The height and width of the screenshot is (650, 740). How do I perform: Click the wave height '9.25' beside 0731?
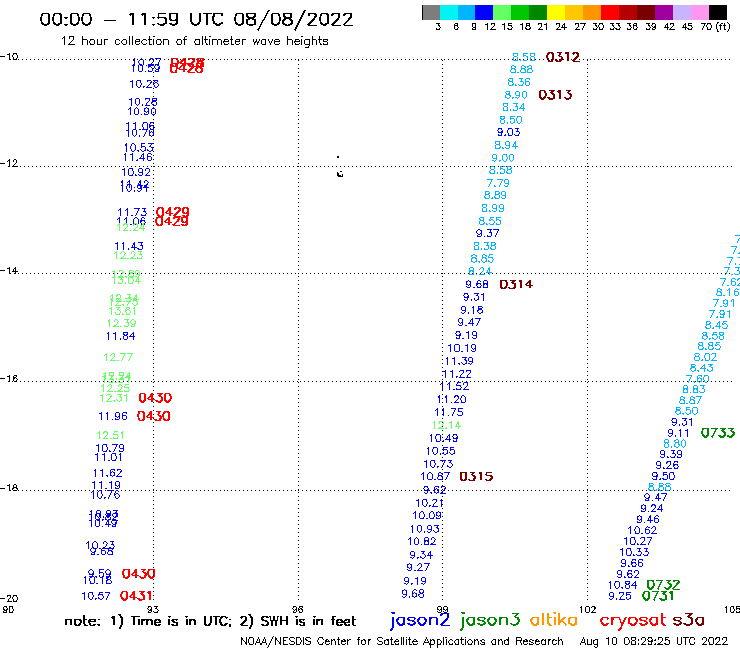click(x=620, y=596)
